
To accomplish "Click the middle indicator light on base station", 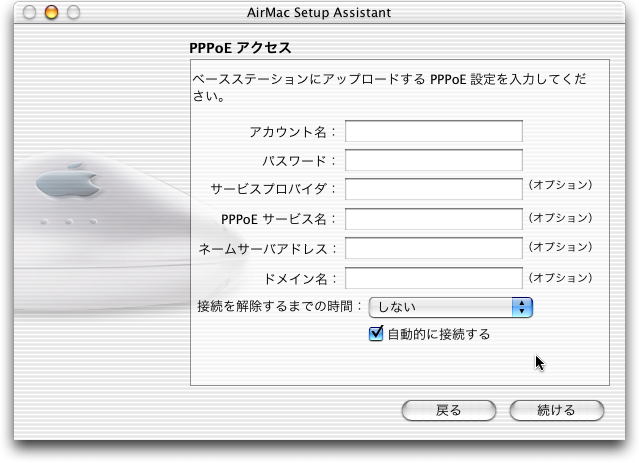I will [69, 222].
